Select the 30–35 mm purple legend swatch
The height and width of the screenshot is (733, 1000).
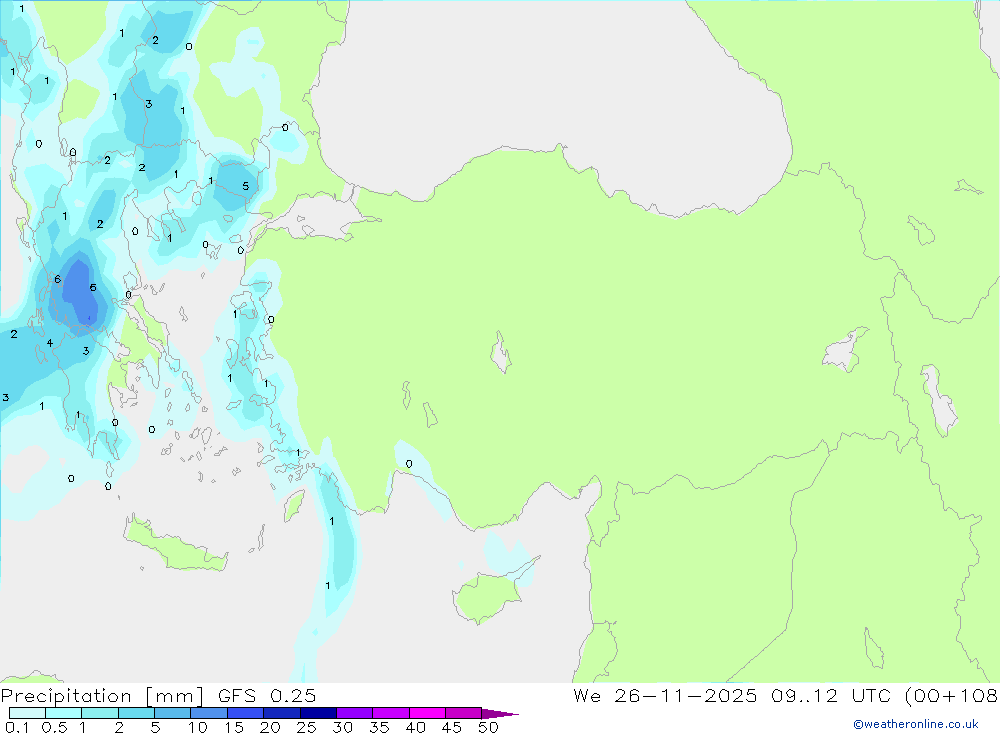tap(355, 713)
